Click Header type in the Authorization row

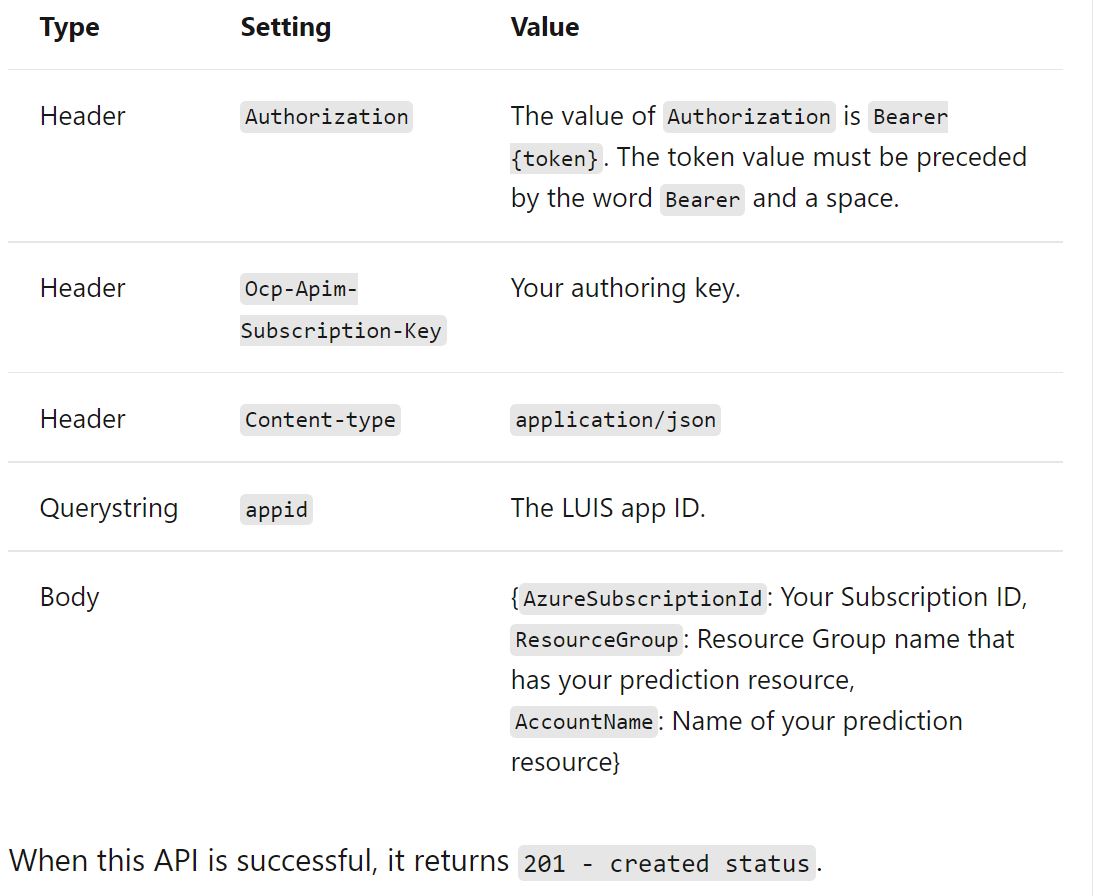[x=82, y=116]
